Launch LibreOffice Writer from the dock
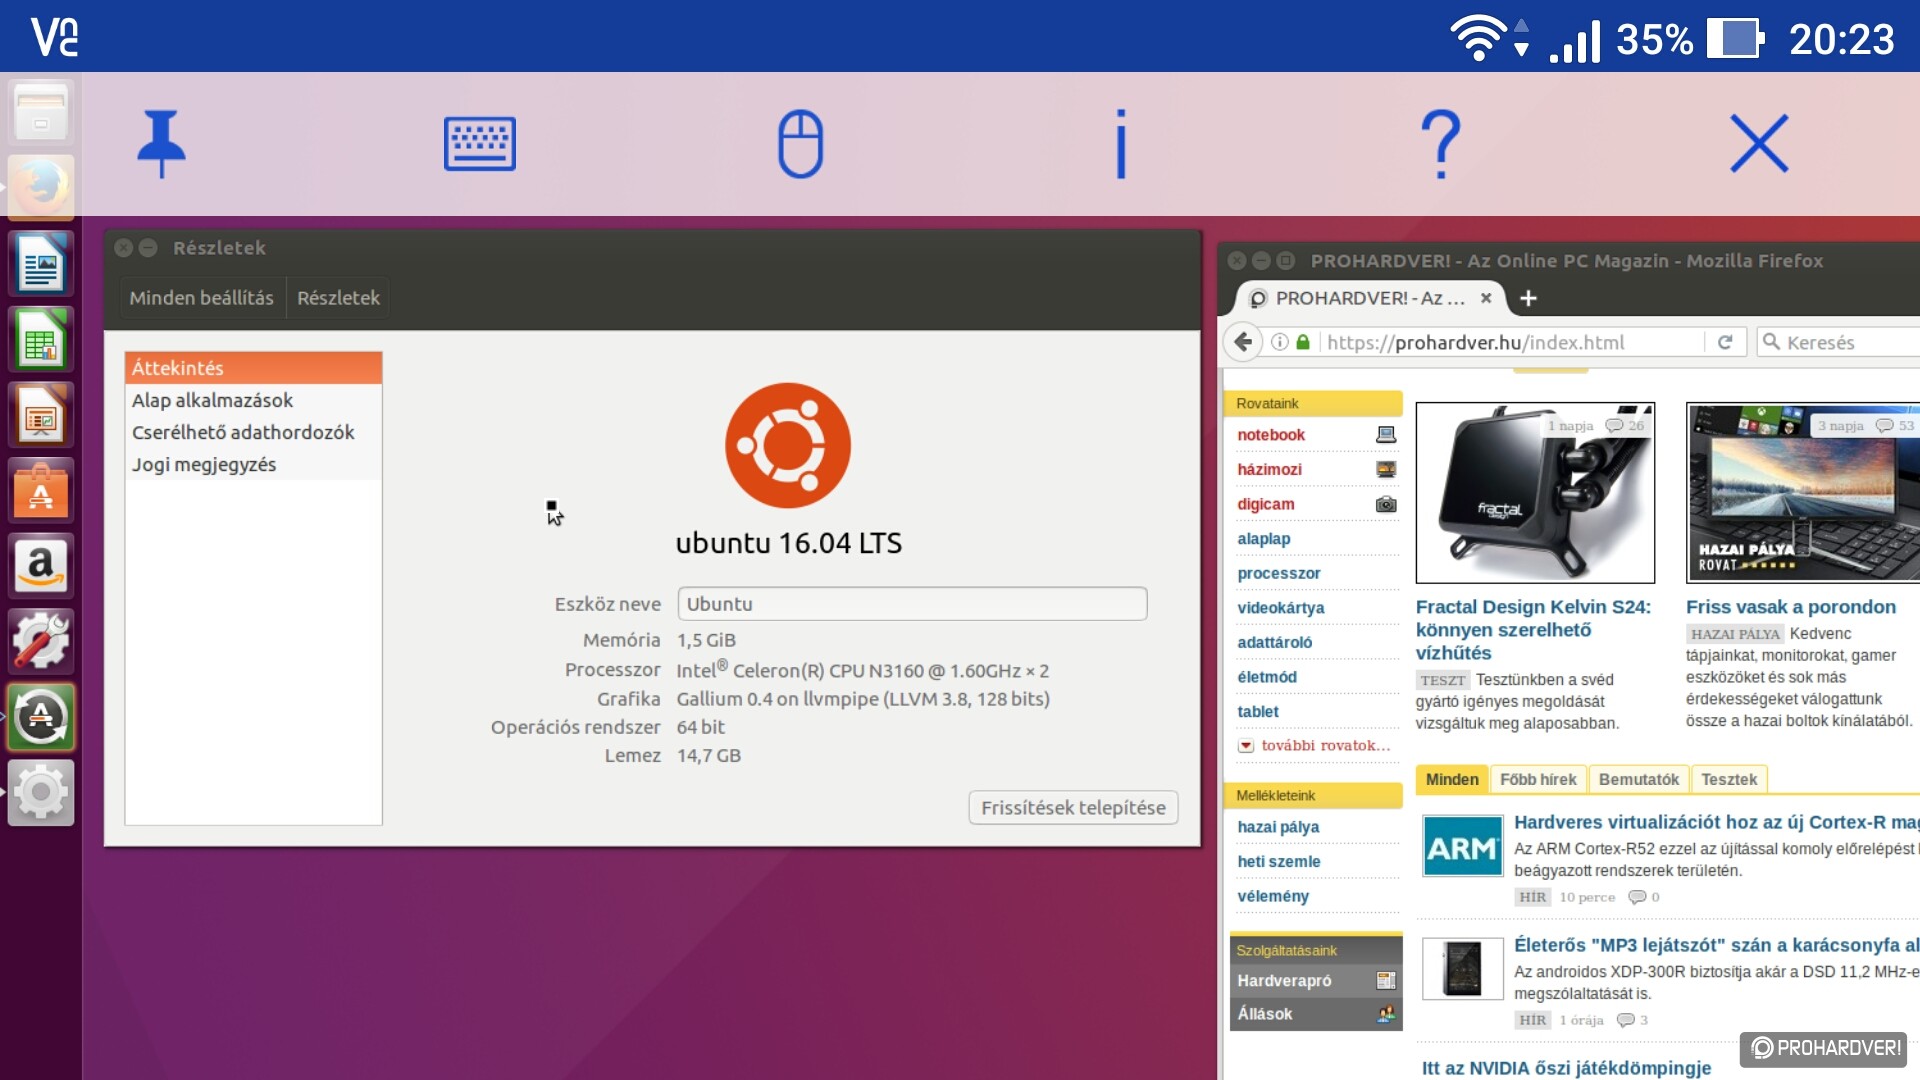 click(41, 265)
